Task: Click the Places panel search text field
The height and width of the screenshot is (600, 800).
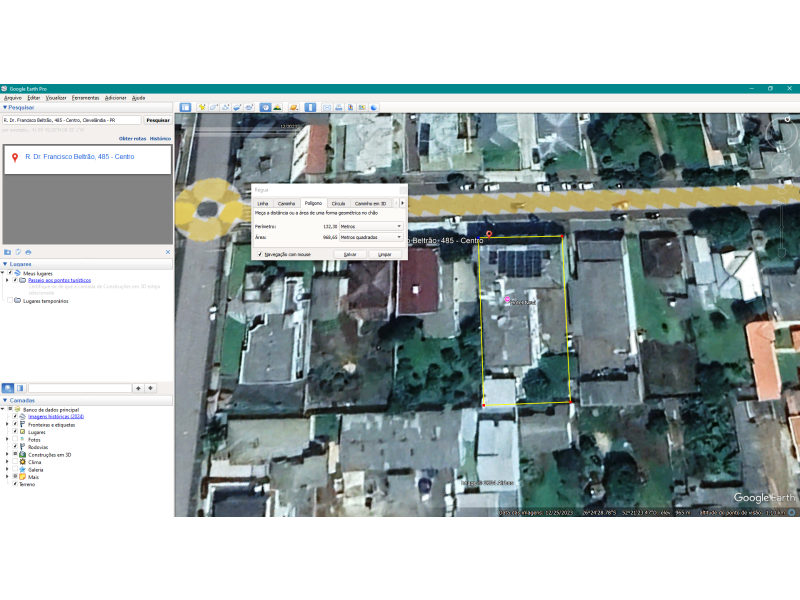Action: [x=80, y=388]
